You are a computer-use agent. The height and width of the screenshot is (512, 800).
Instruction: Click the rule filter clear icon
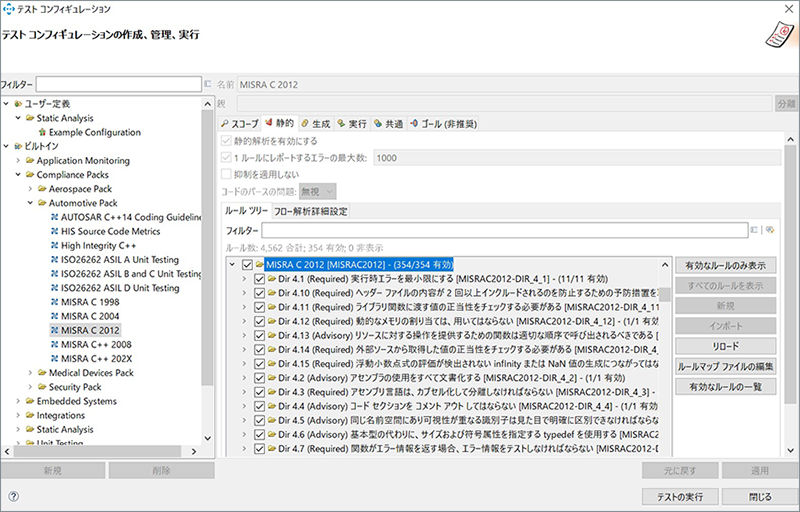754,230
